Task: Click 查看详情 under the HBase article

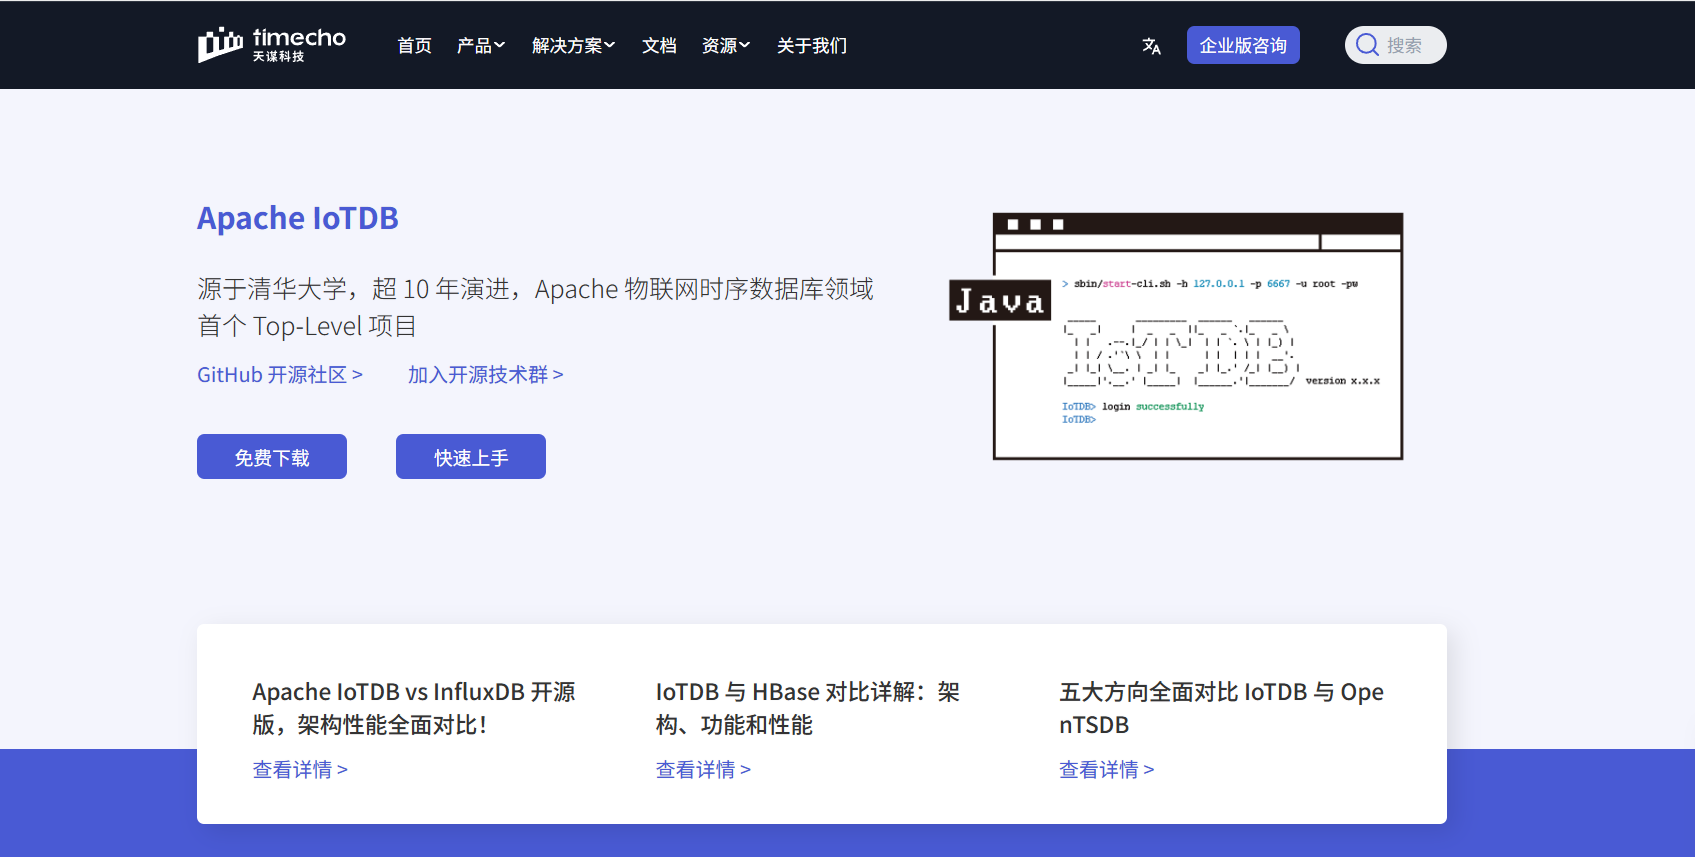Action: tap(703, 770)
